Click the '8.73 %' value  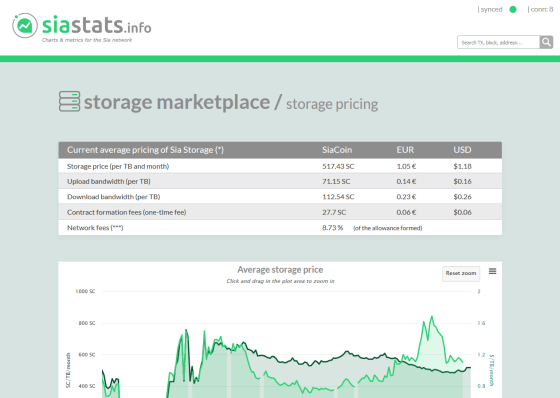(332, 228)
